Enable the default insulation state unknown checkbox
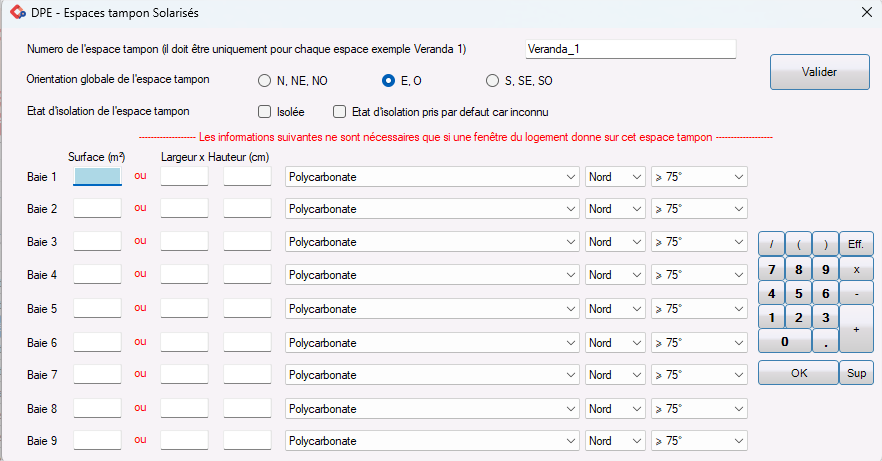Screen dimensions: 882x461 340,112
